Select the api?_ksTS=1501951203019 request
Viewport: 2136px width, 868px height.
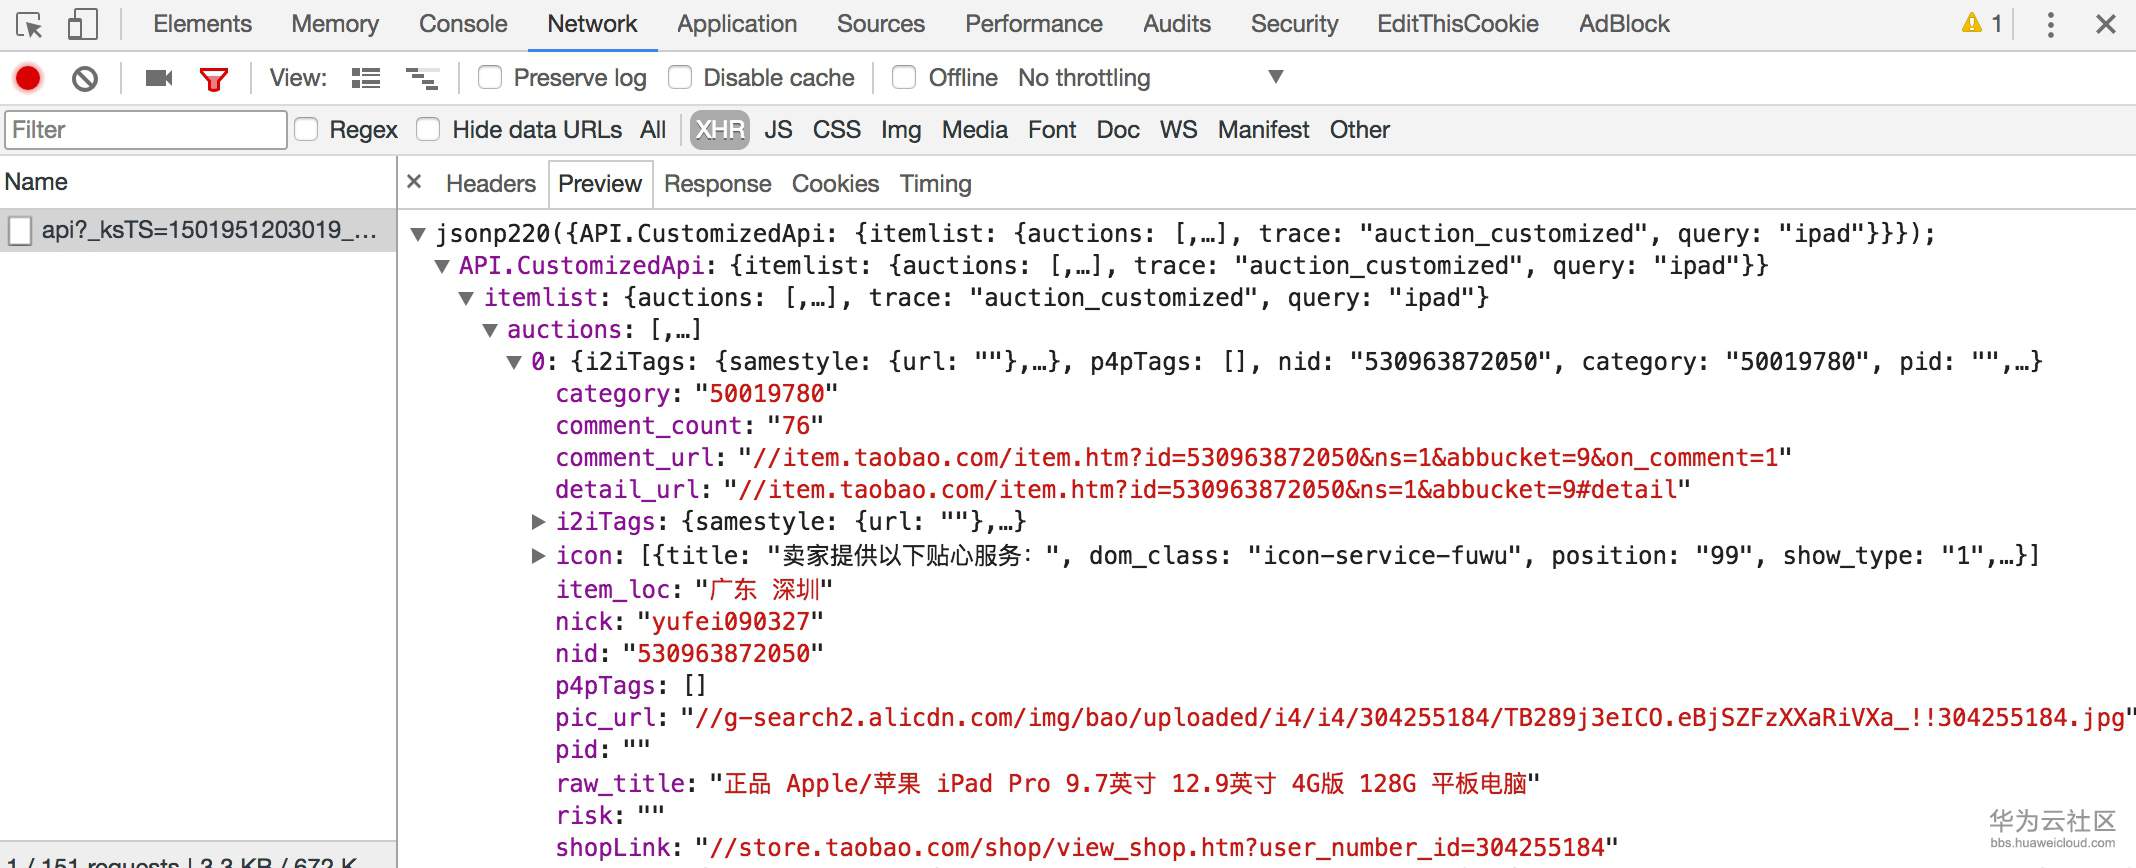[x=198, y=231]
